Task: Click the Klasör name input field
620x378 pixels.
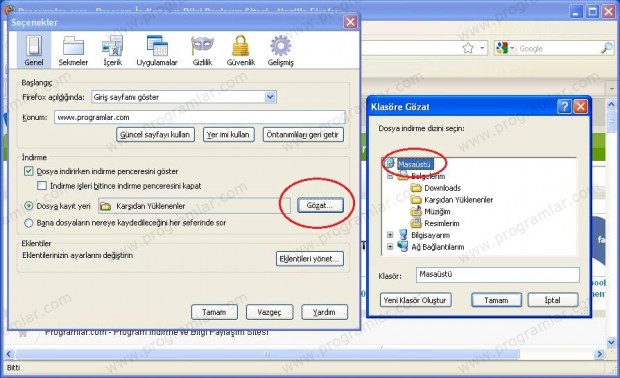Action: tap(498, 275)
